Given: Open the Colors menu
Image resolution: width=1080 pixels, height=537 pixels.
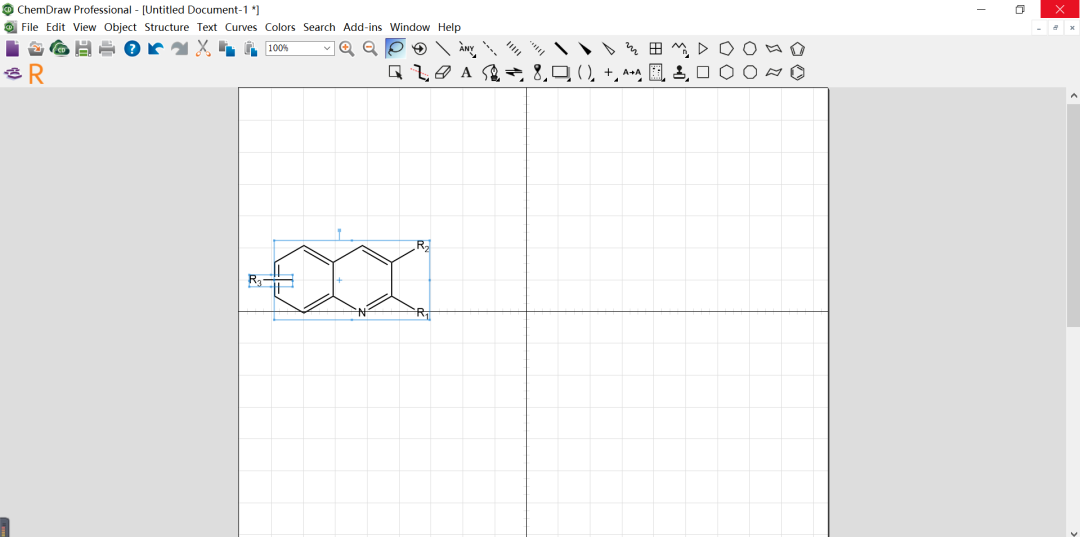Looking at the screenshot, I should coord(280,28).
